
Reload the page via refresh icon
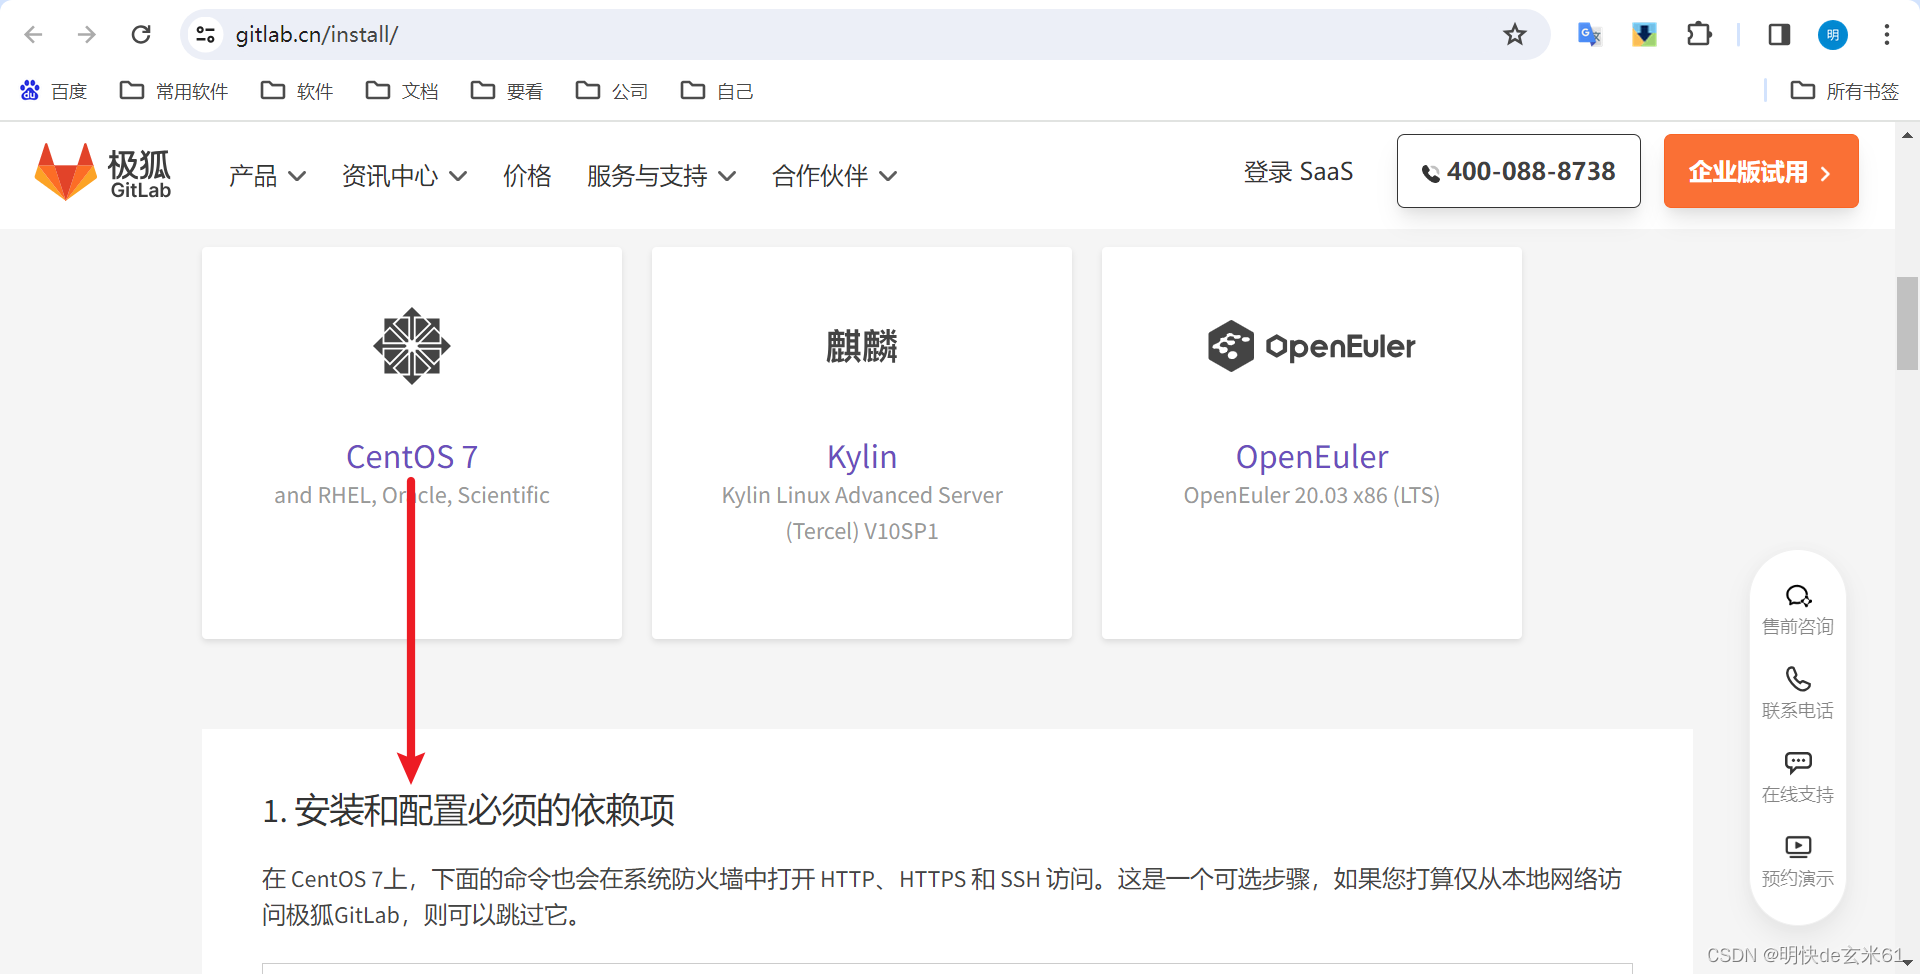pyautogui.click(x=141, y=34)
